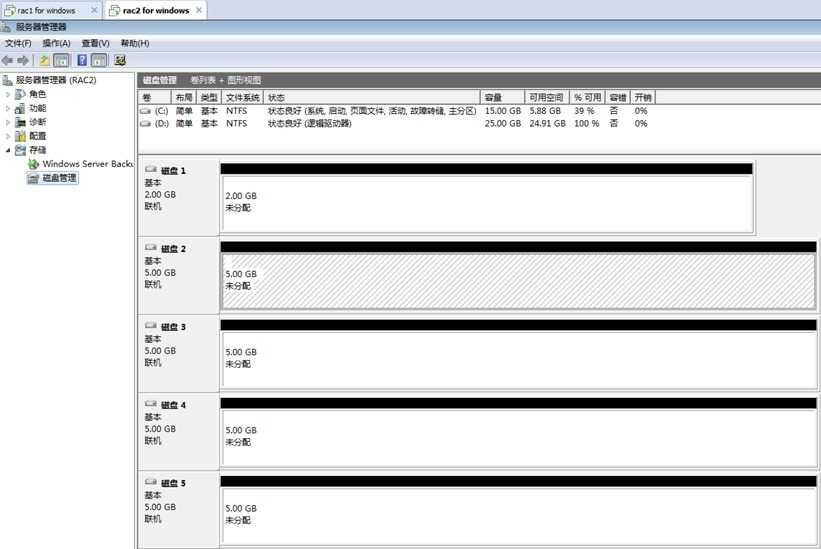The height and width of the screenshot is (549, 821).
Task: Select 磁盘 1 unallocated 2.00 GB region
Action: pyautogui.click(x=487, y=204)
